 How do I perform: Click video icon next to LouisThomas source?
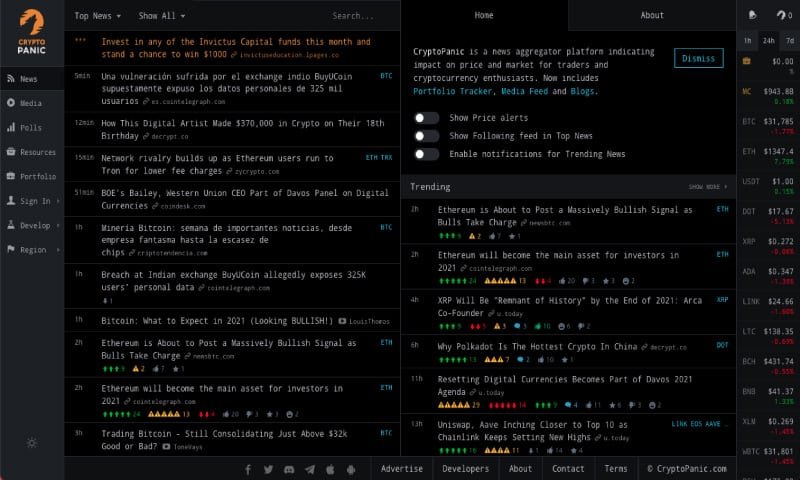click(342, 321)
